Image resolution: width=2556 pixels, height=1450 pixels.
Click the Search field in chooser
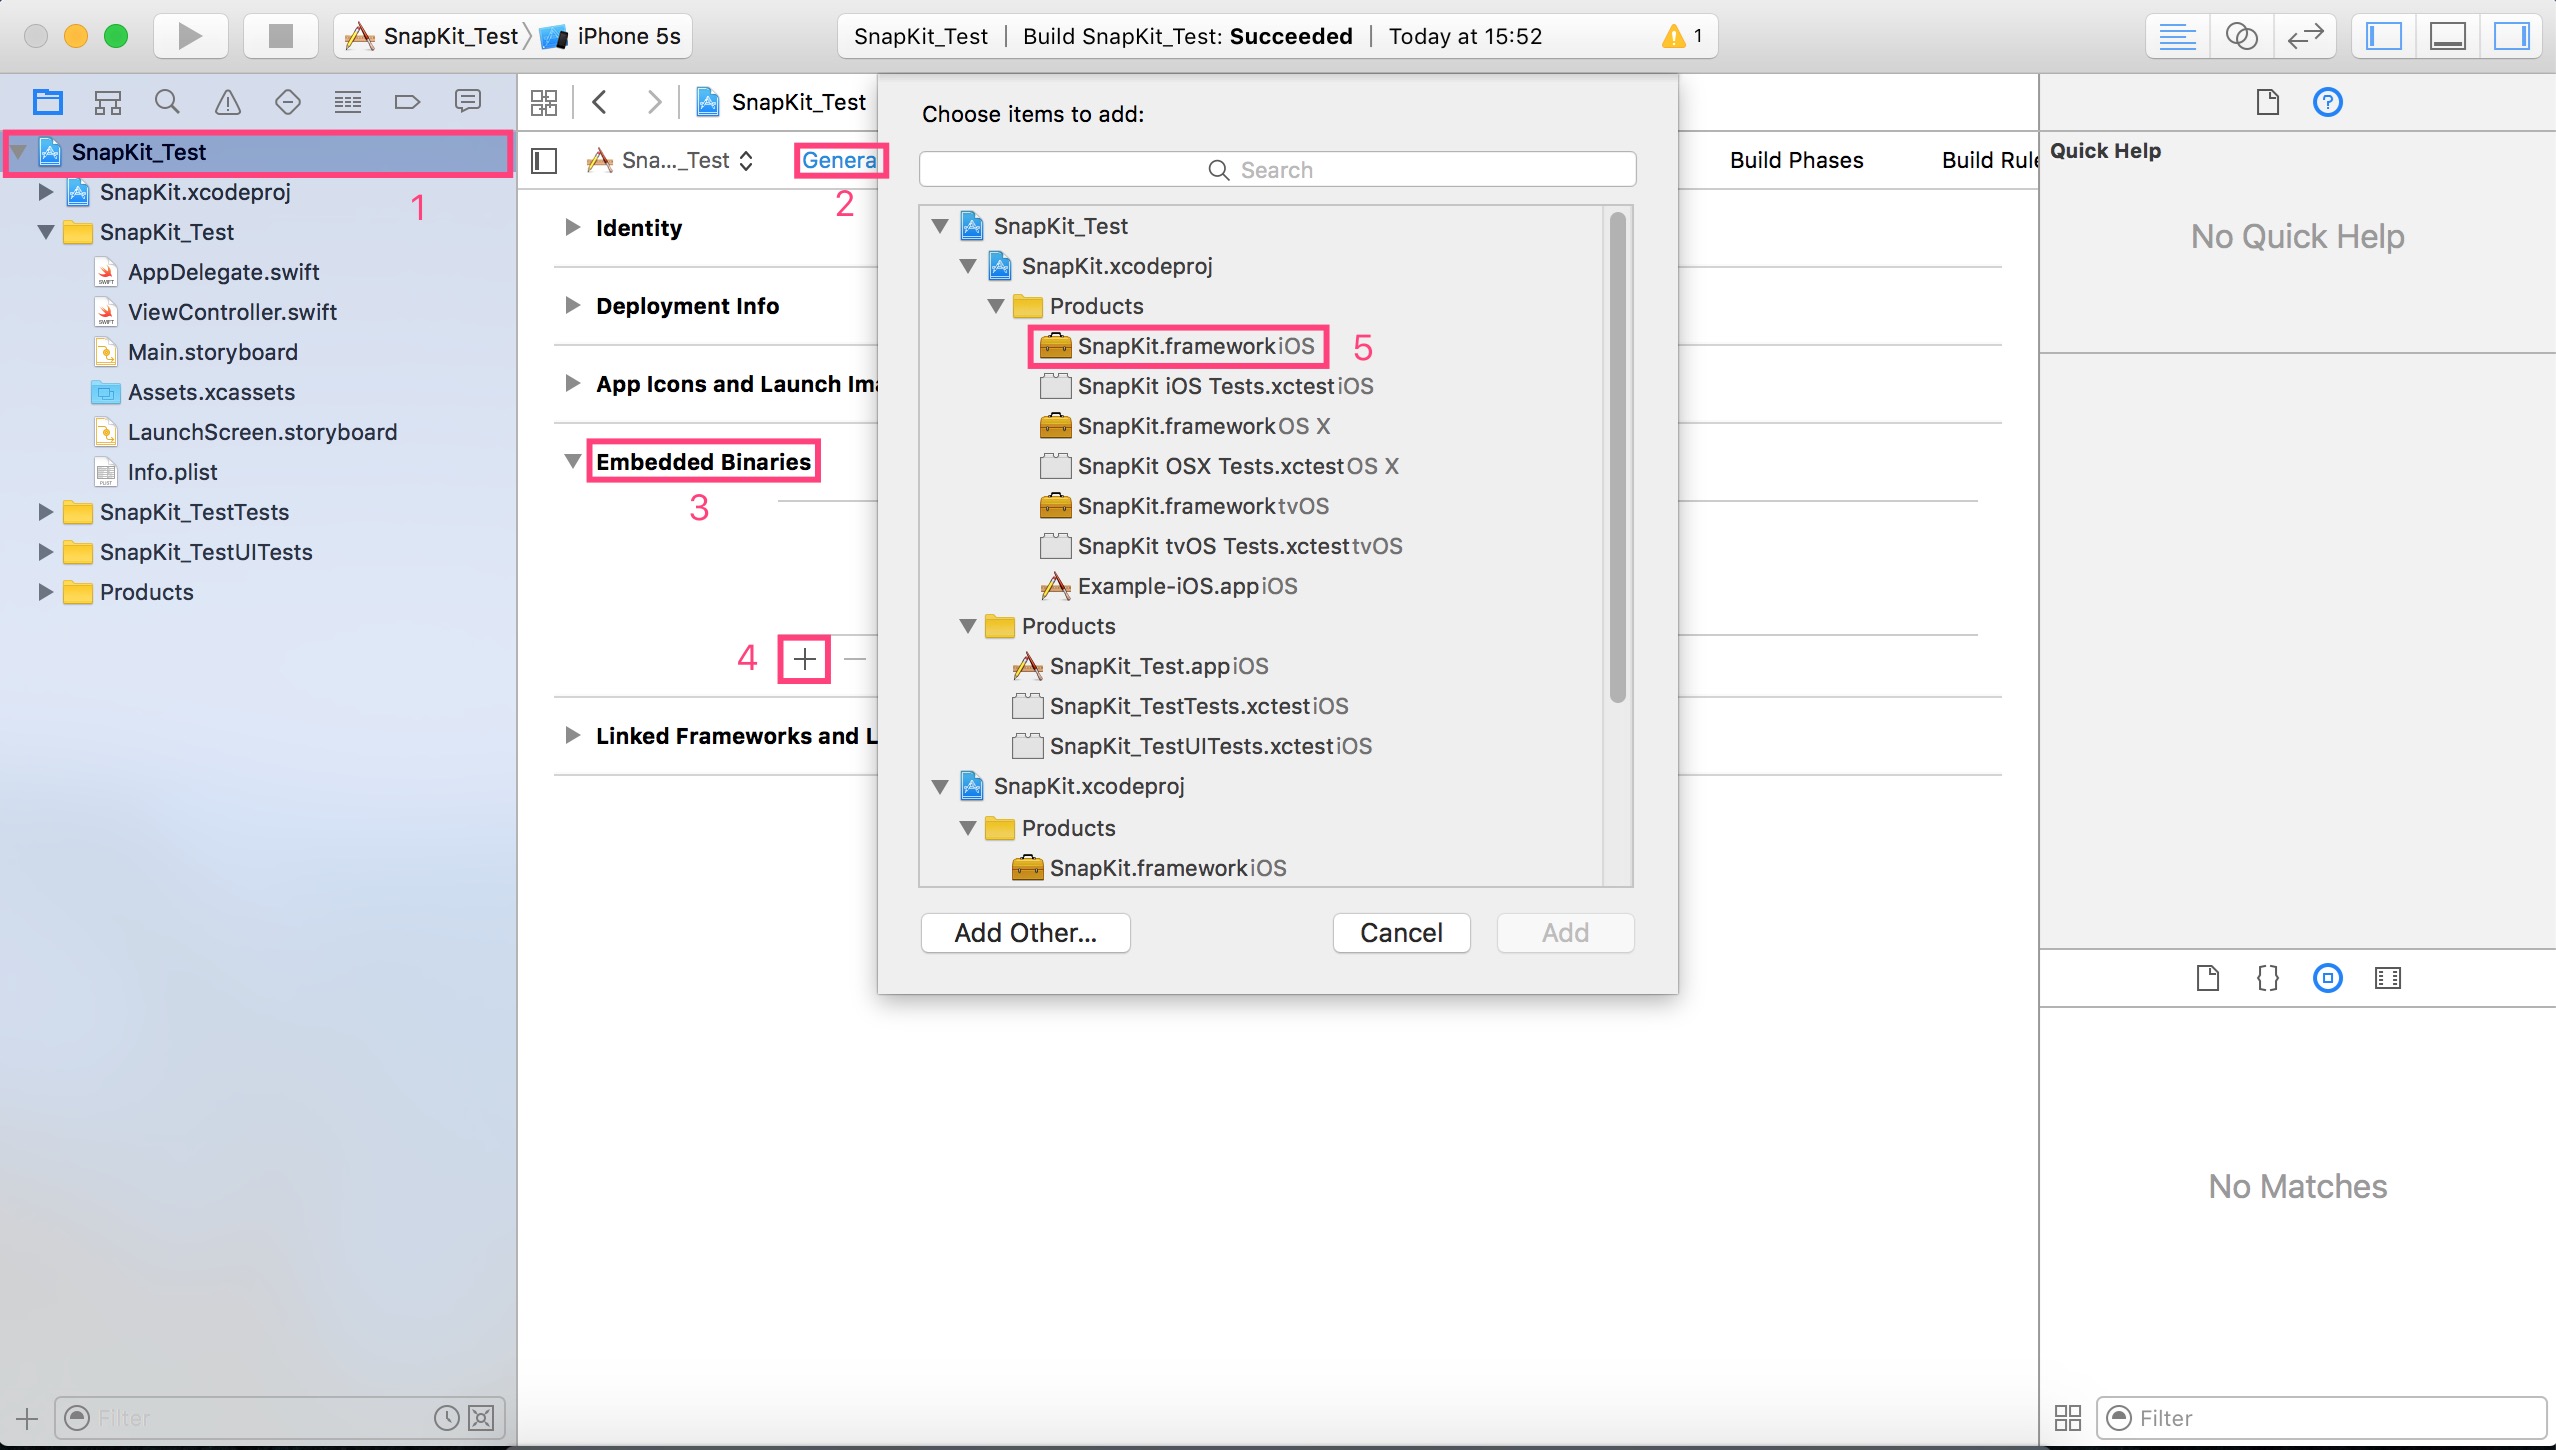point(1276,170)
